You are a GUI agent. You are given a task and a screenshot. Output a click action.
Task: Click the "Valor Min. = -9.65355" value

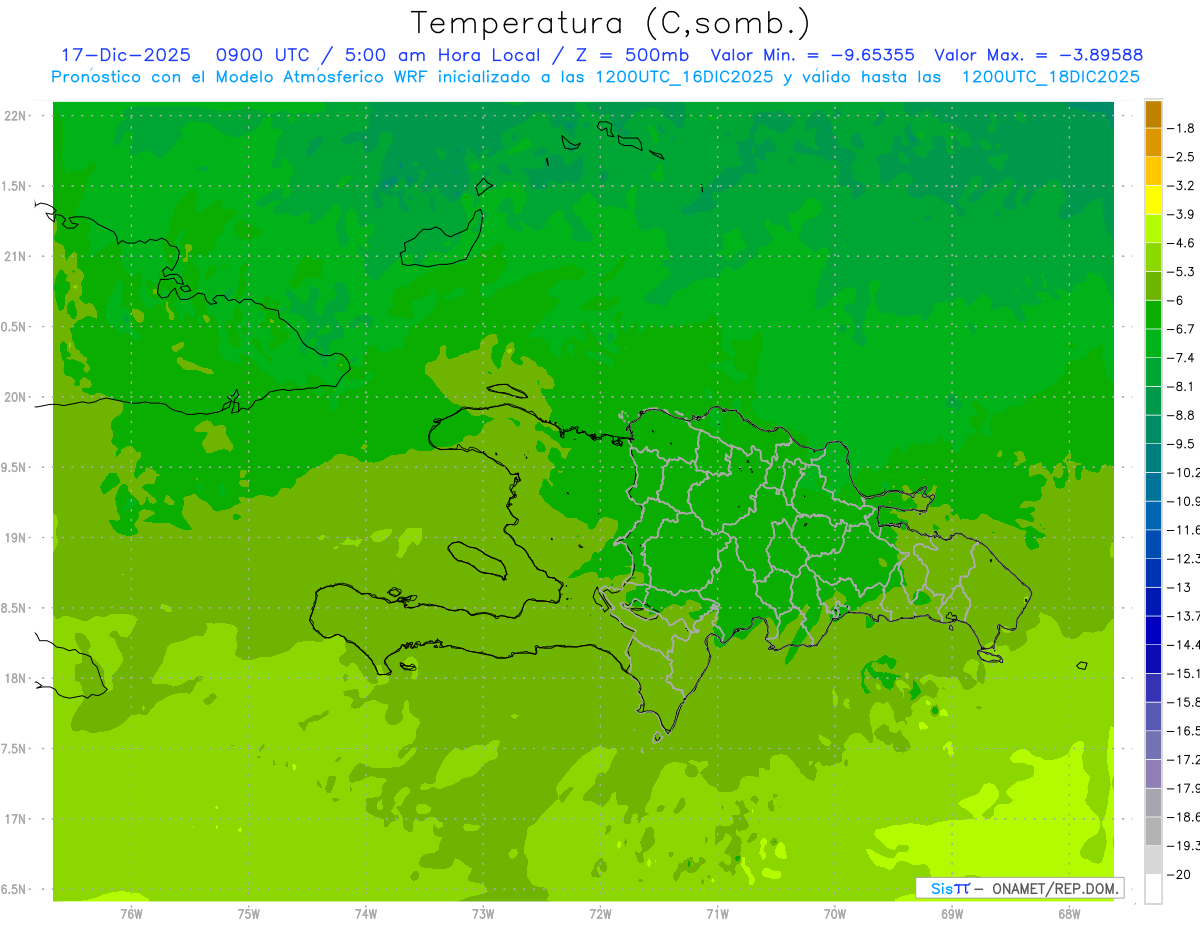coord(815,55)
